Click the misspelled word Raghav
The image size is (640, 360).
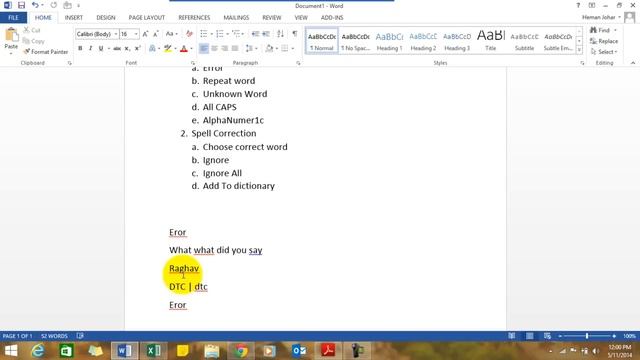click(x=184, y=268)
